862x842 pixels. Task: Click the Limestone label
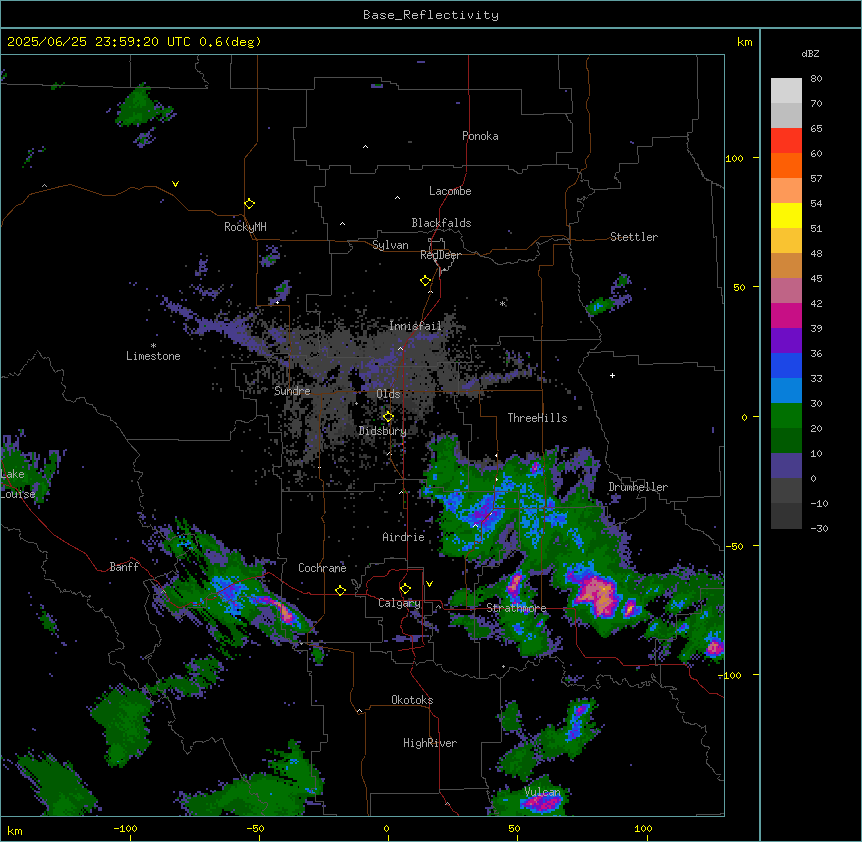coord(153,356)
